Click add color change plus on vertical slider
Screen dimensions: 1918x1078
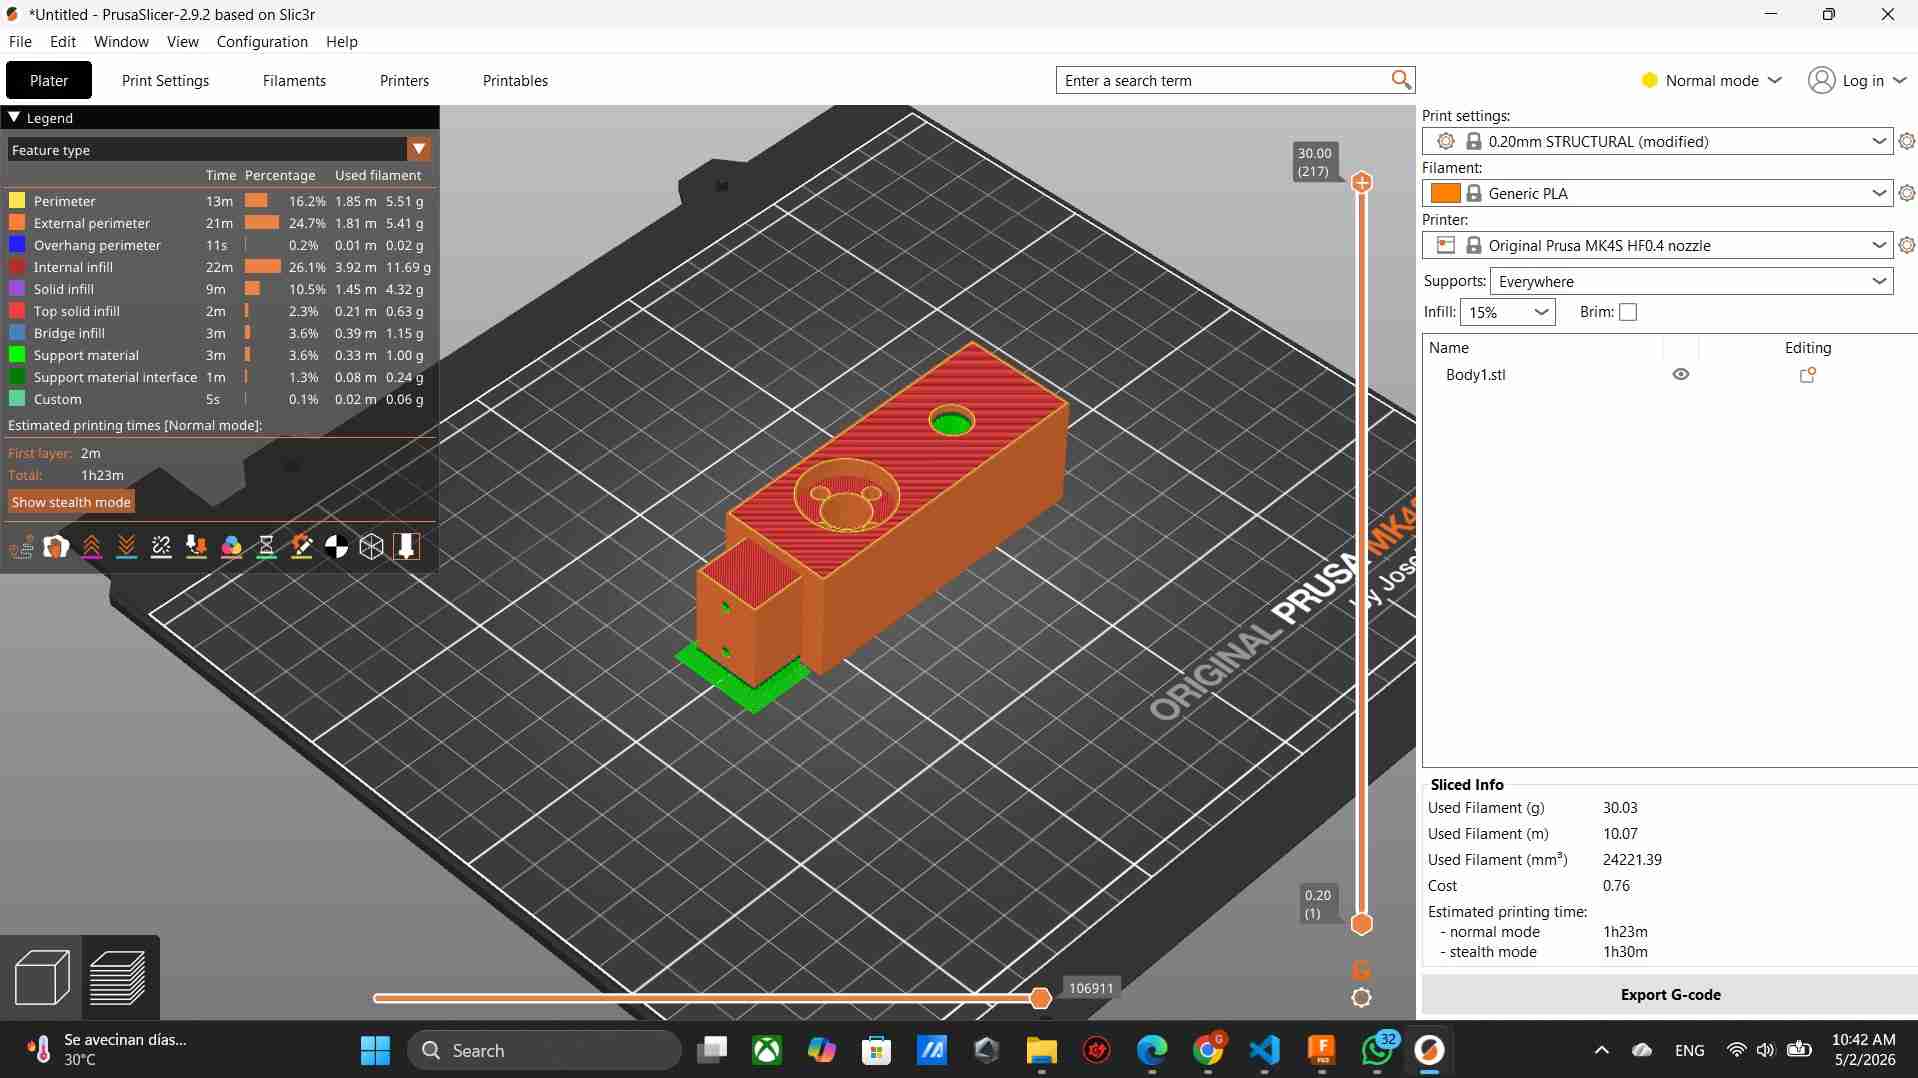click(x=1361, y=182)
